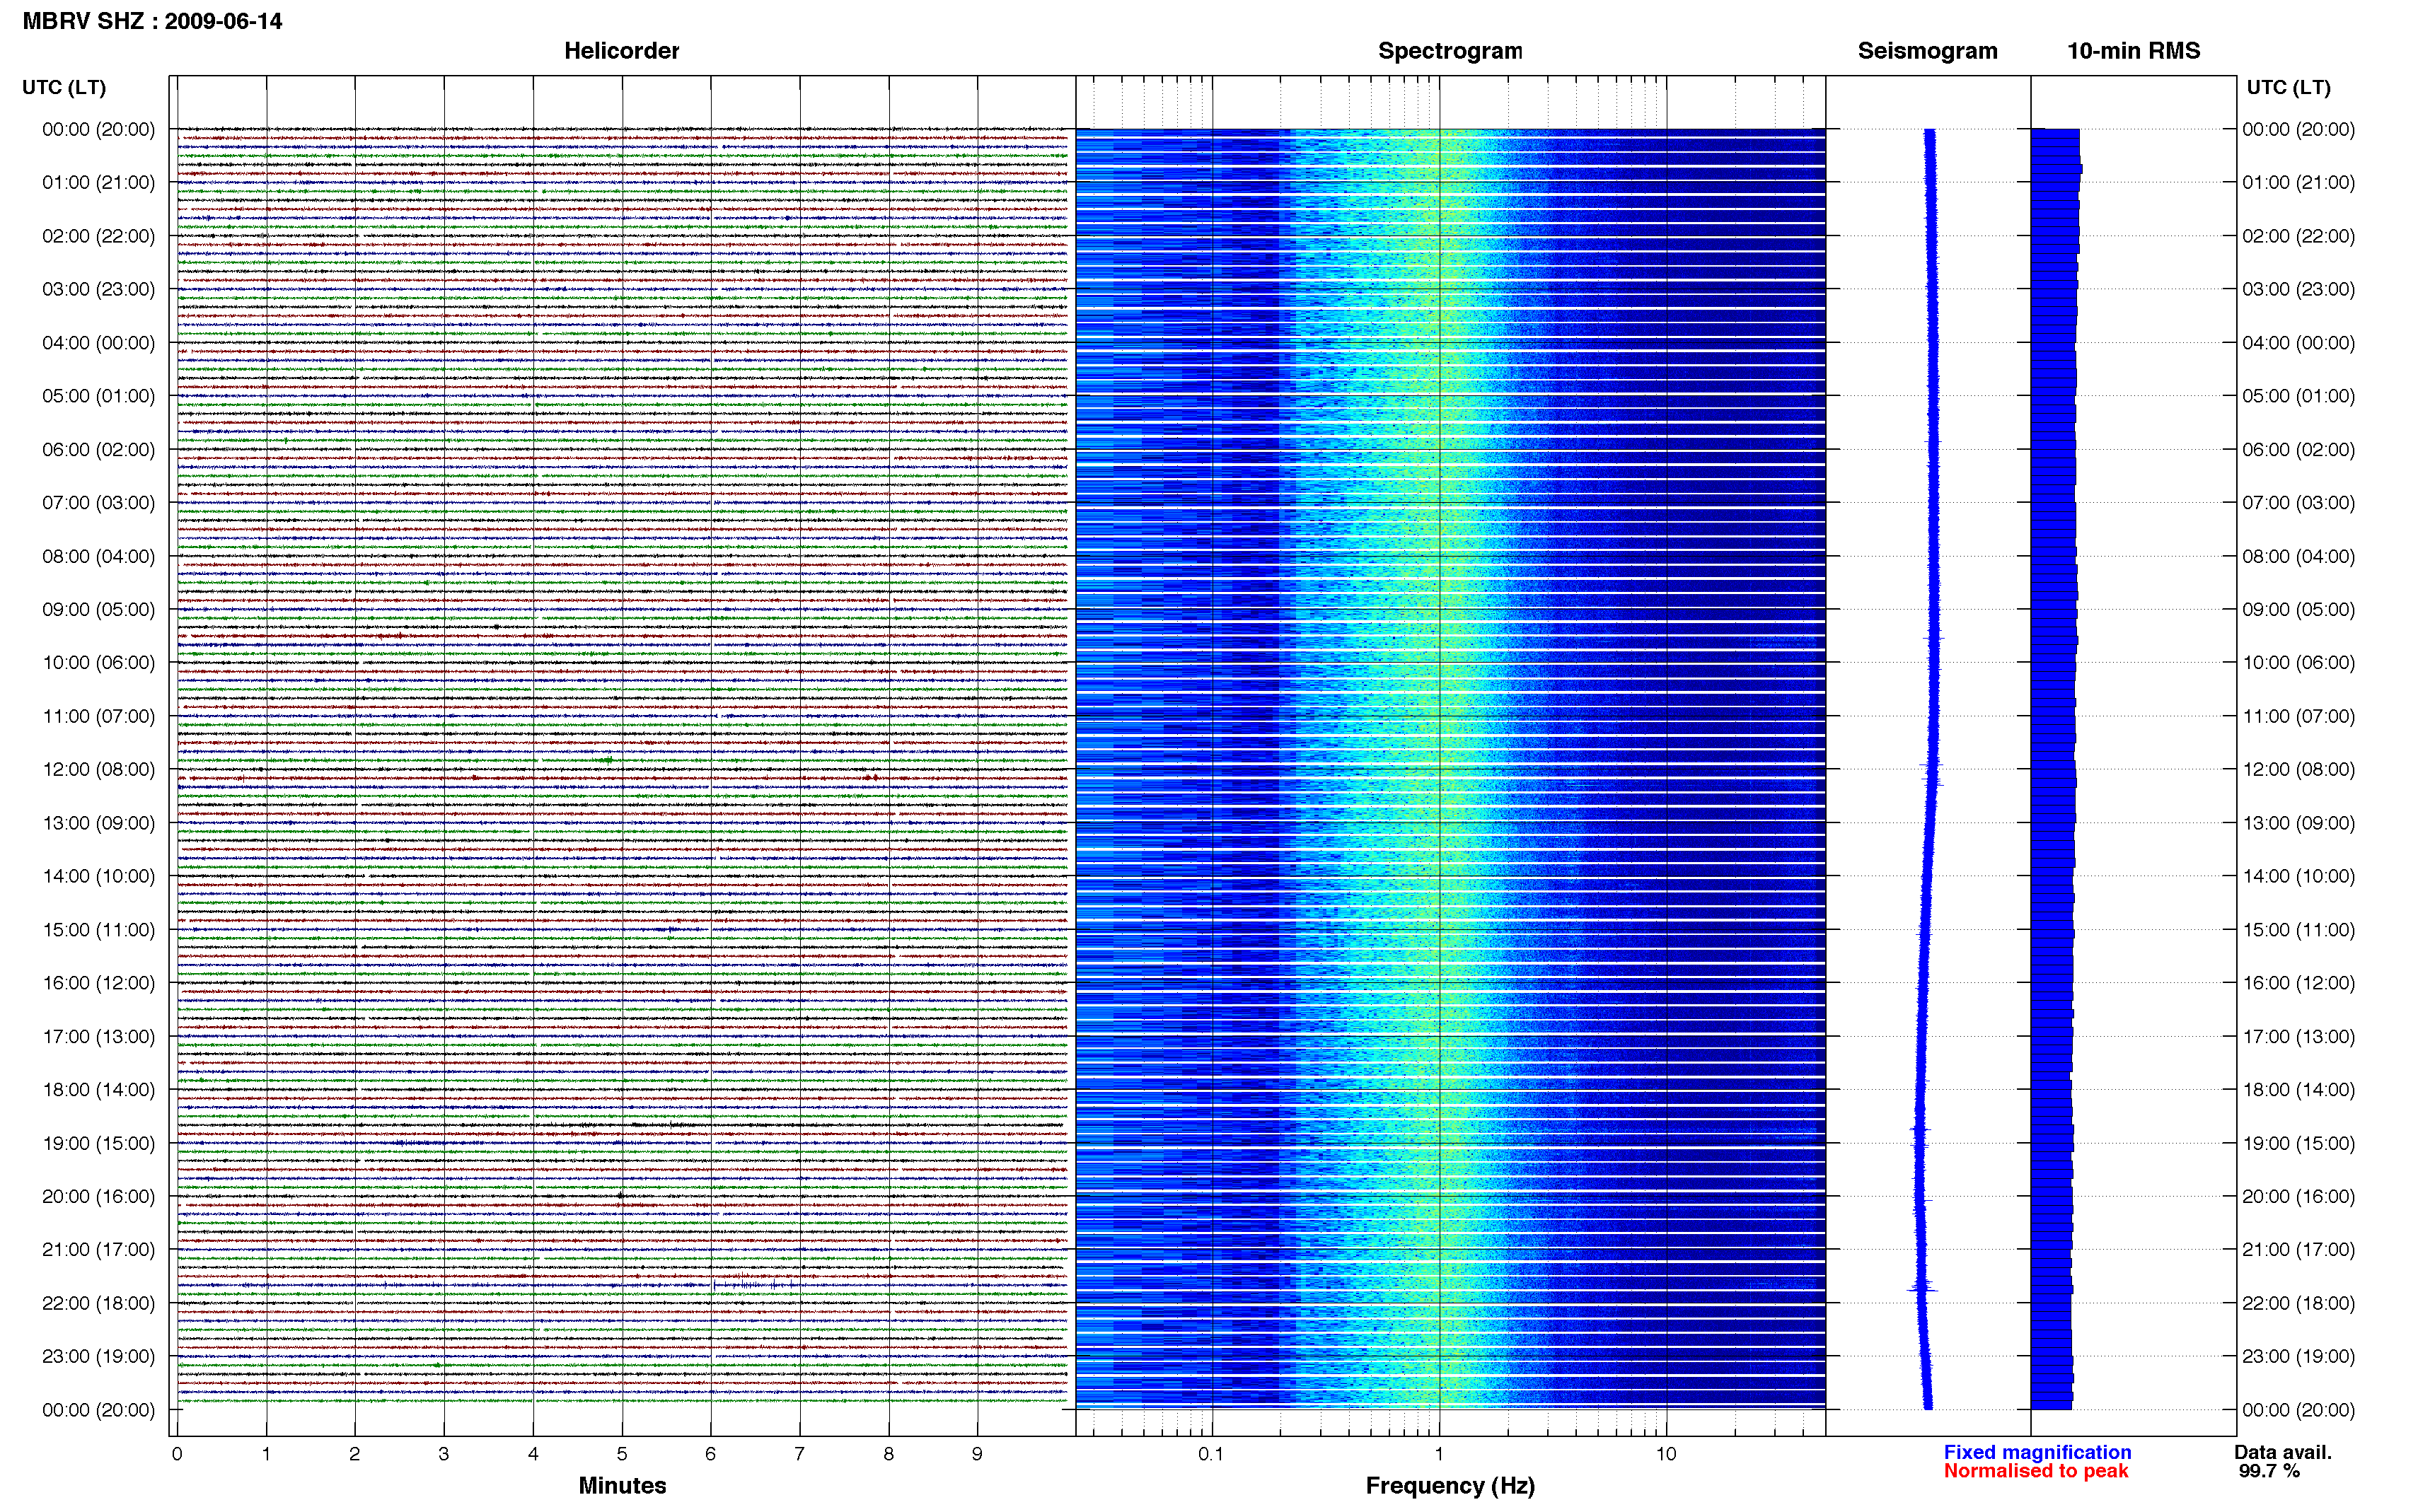Click minute tick label 5

tap(622, 1454)
